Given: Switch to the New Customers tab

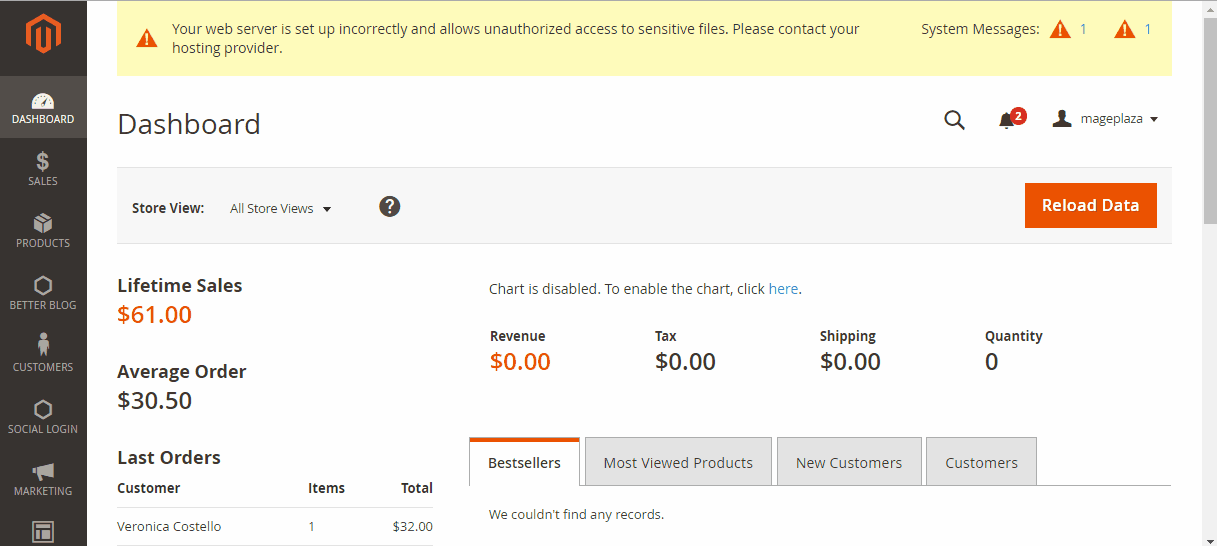Looking at the screenshot, I should click(x=849, y=462).
